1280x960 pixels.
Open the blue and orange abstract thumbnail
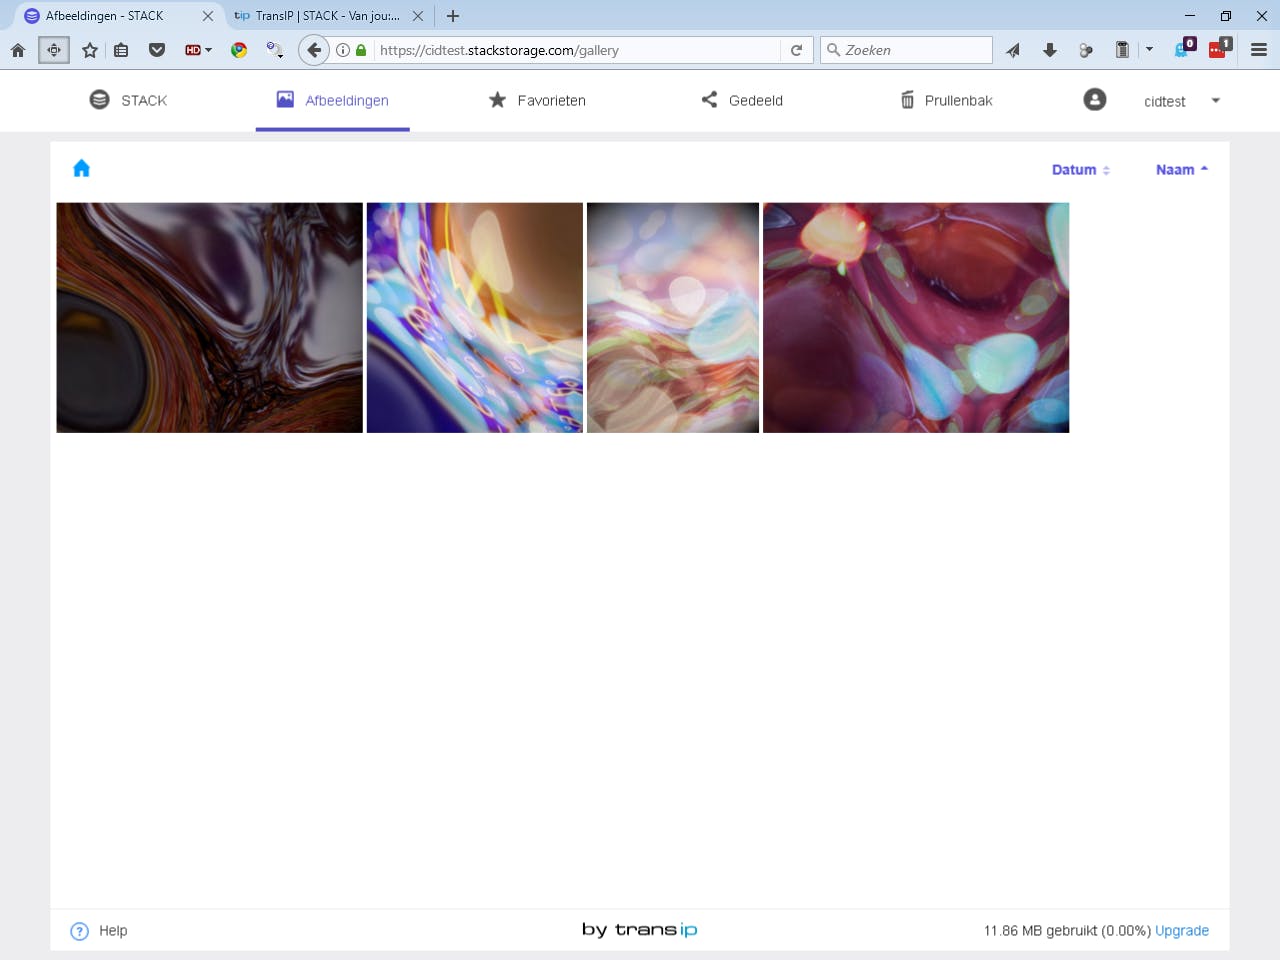click(x=475, y=318)
